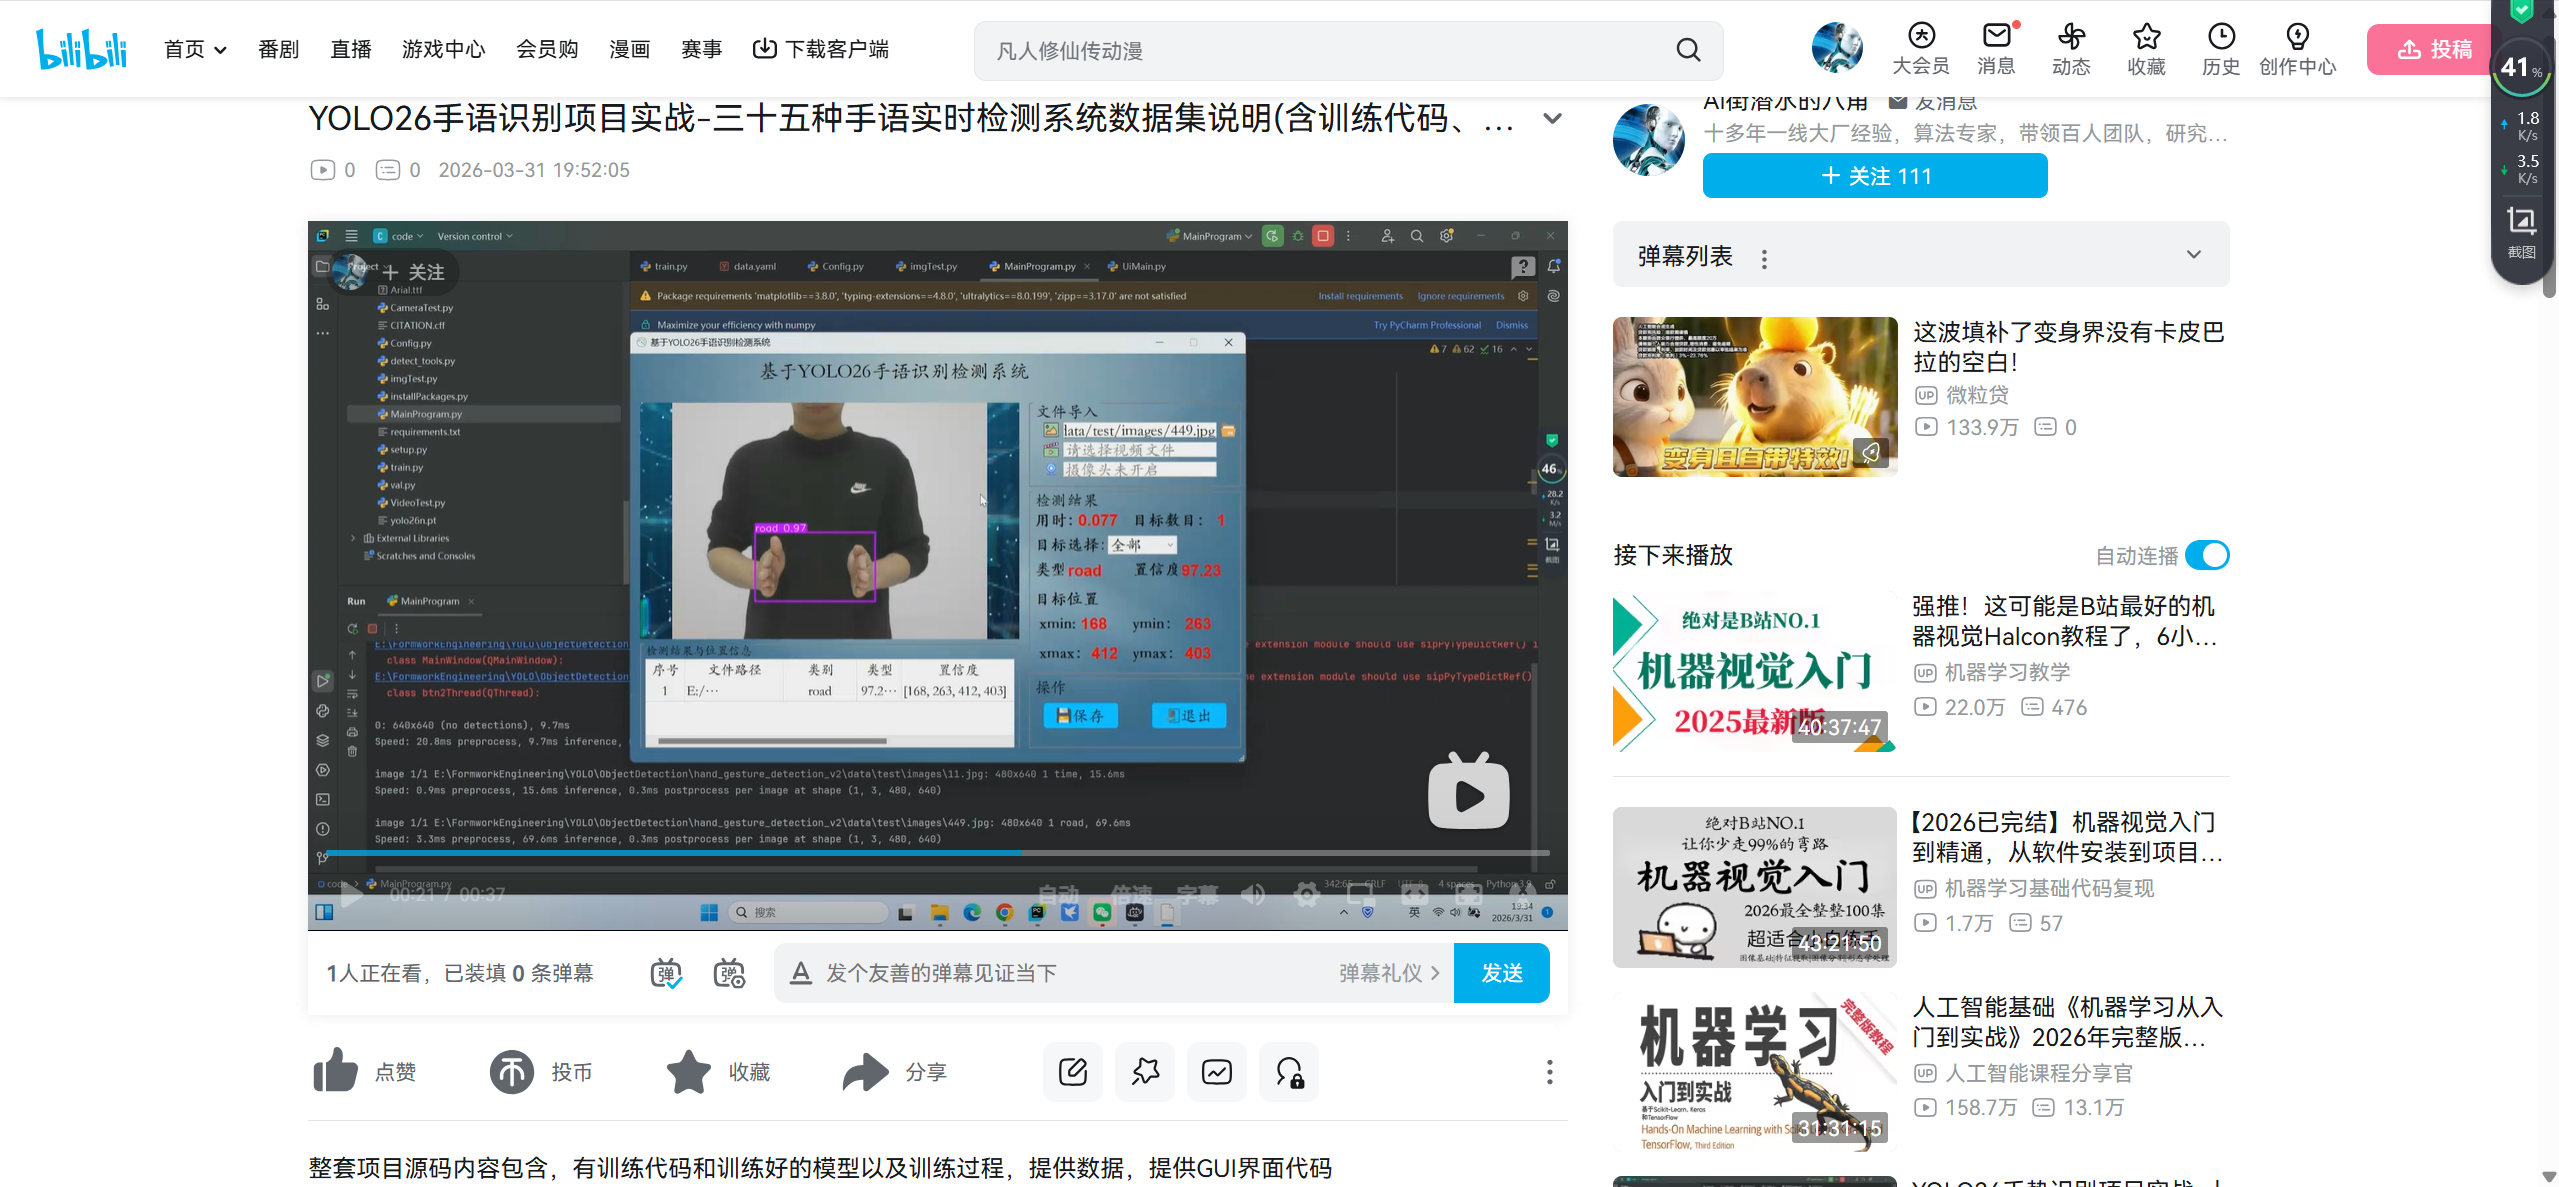The width and height of the screenshot is (2559, 1187).
Task: Toggle the auto-play next switch
Action: pyautogui.click(x=2207, y=555)
